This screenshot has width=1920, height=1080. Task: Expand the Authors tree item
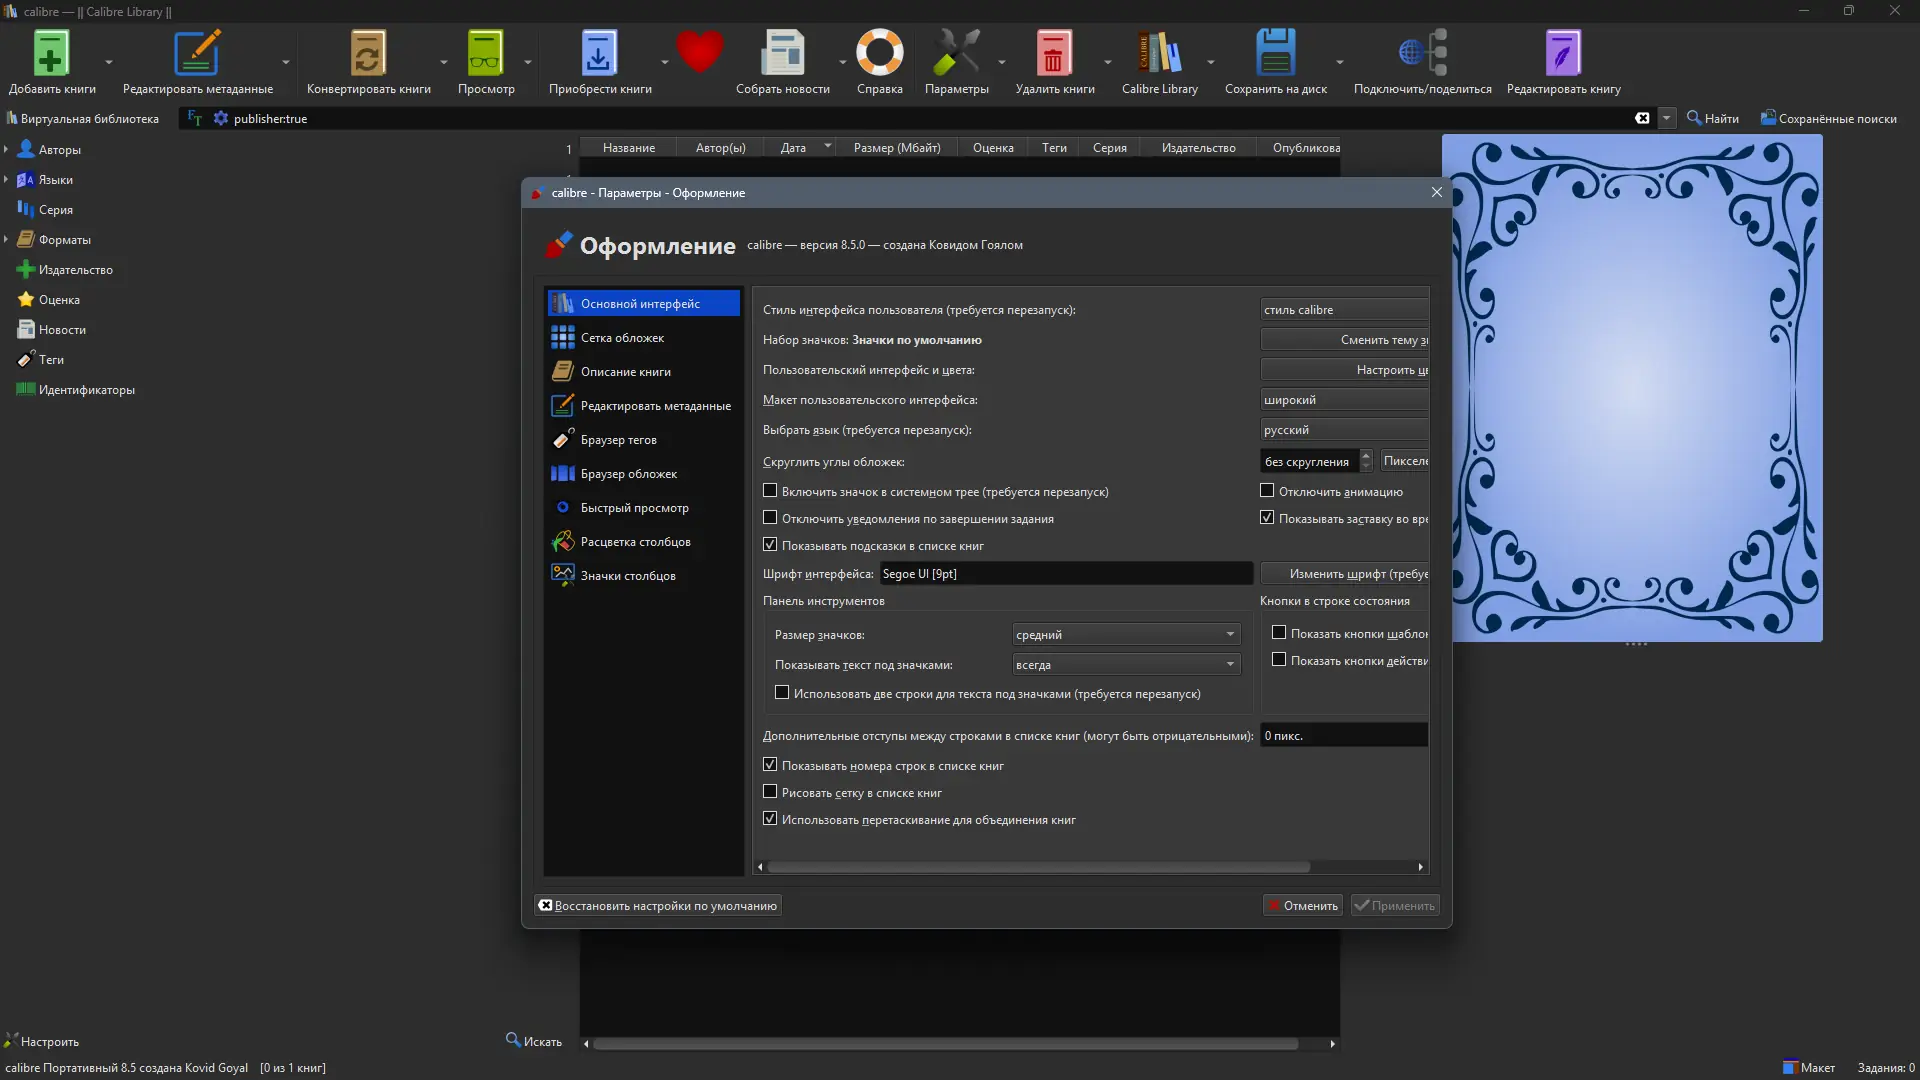pyautogui.click(x=6, y=150)
